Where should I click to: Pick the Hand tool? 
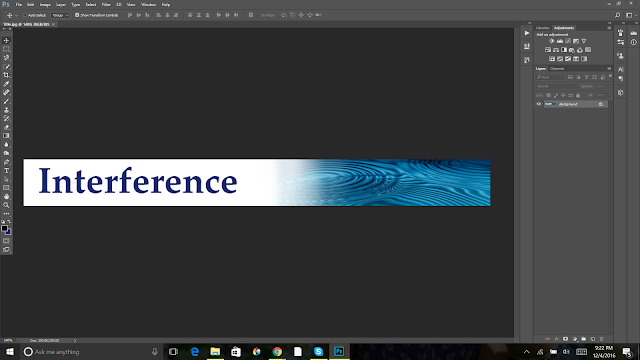click(6, 196)
